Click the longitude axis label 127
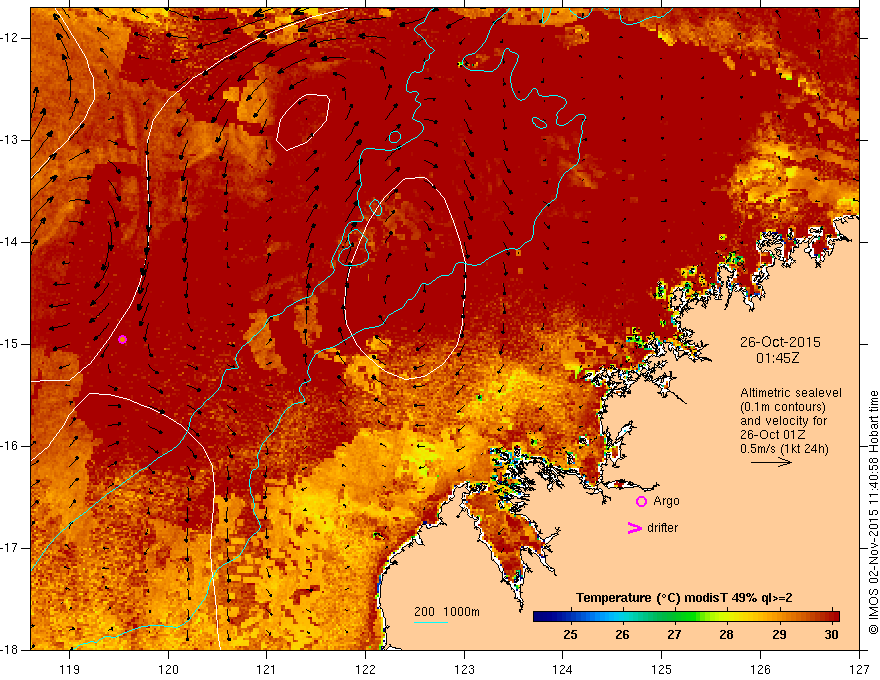 pyautogui.click(x=859, y=669)
